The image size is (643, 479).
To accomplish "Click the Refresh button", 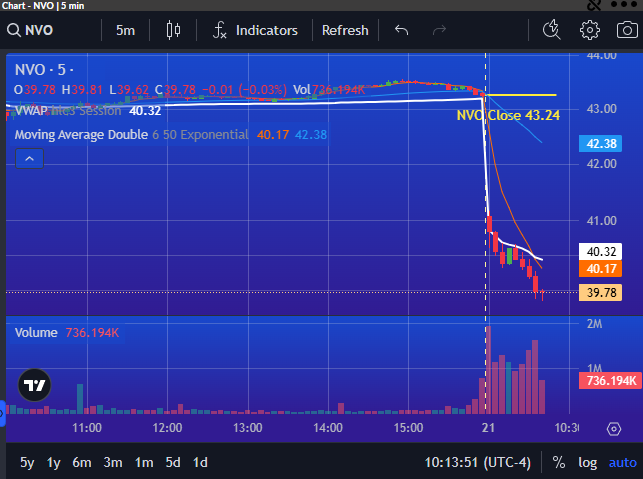I will (345, 30).
